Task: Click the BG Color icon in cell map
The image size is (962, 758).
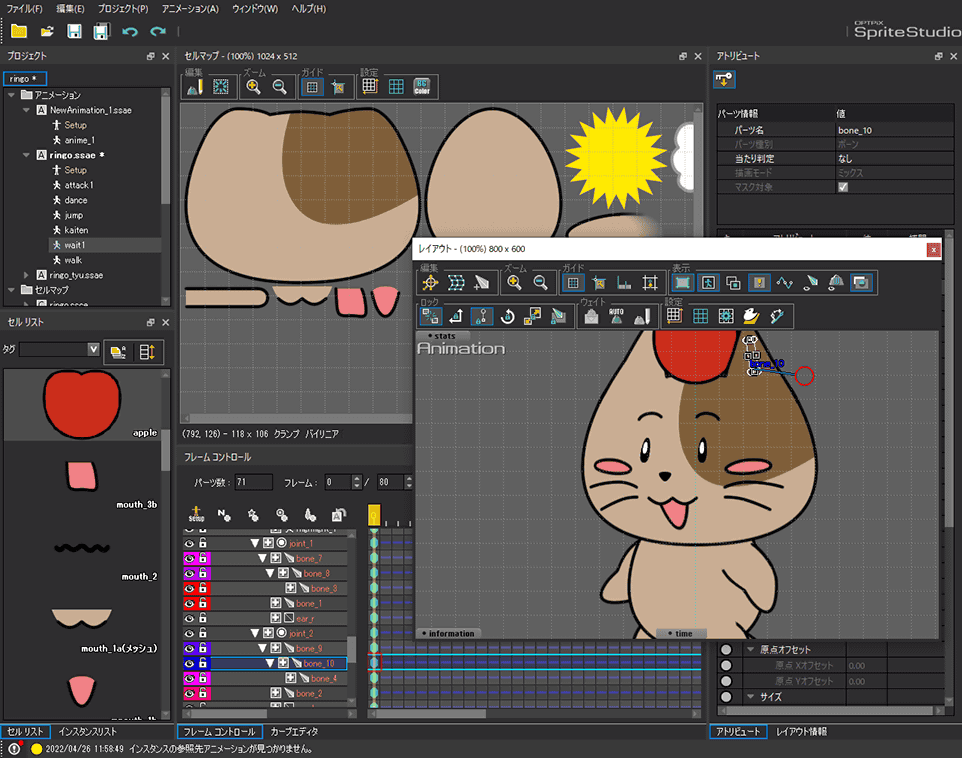Action: pos(422,87)
